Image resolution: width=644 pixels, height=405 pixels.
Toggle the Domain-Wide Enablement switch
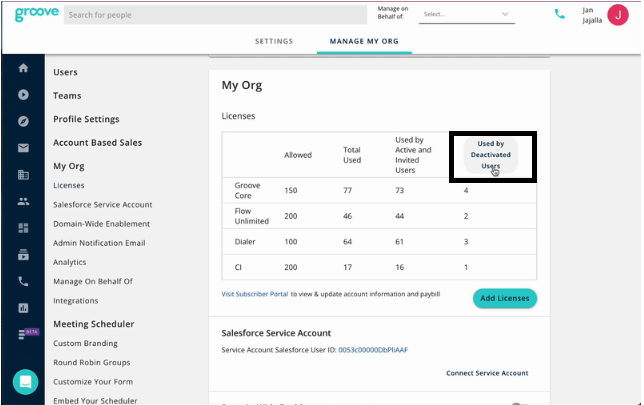click(x=518, y=403)
